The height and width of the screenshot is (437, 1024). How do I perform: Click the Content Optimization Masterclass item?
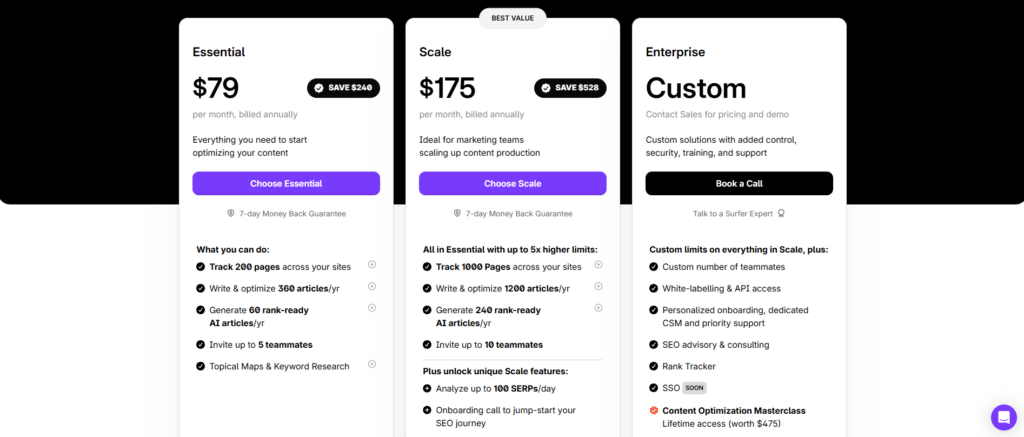(x=734, y=411)
